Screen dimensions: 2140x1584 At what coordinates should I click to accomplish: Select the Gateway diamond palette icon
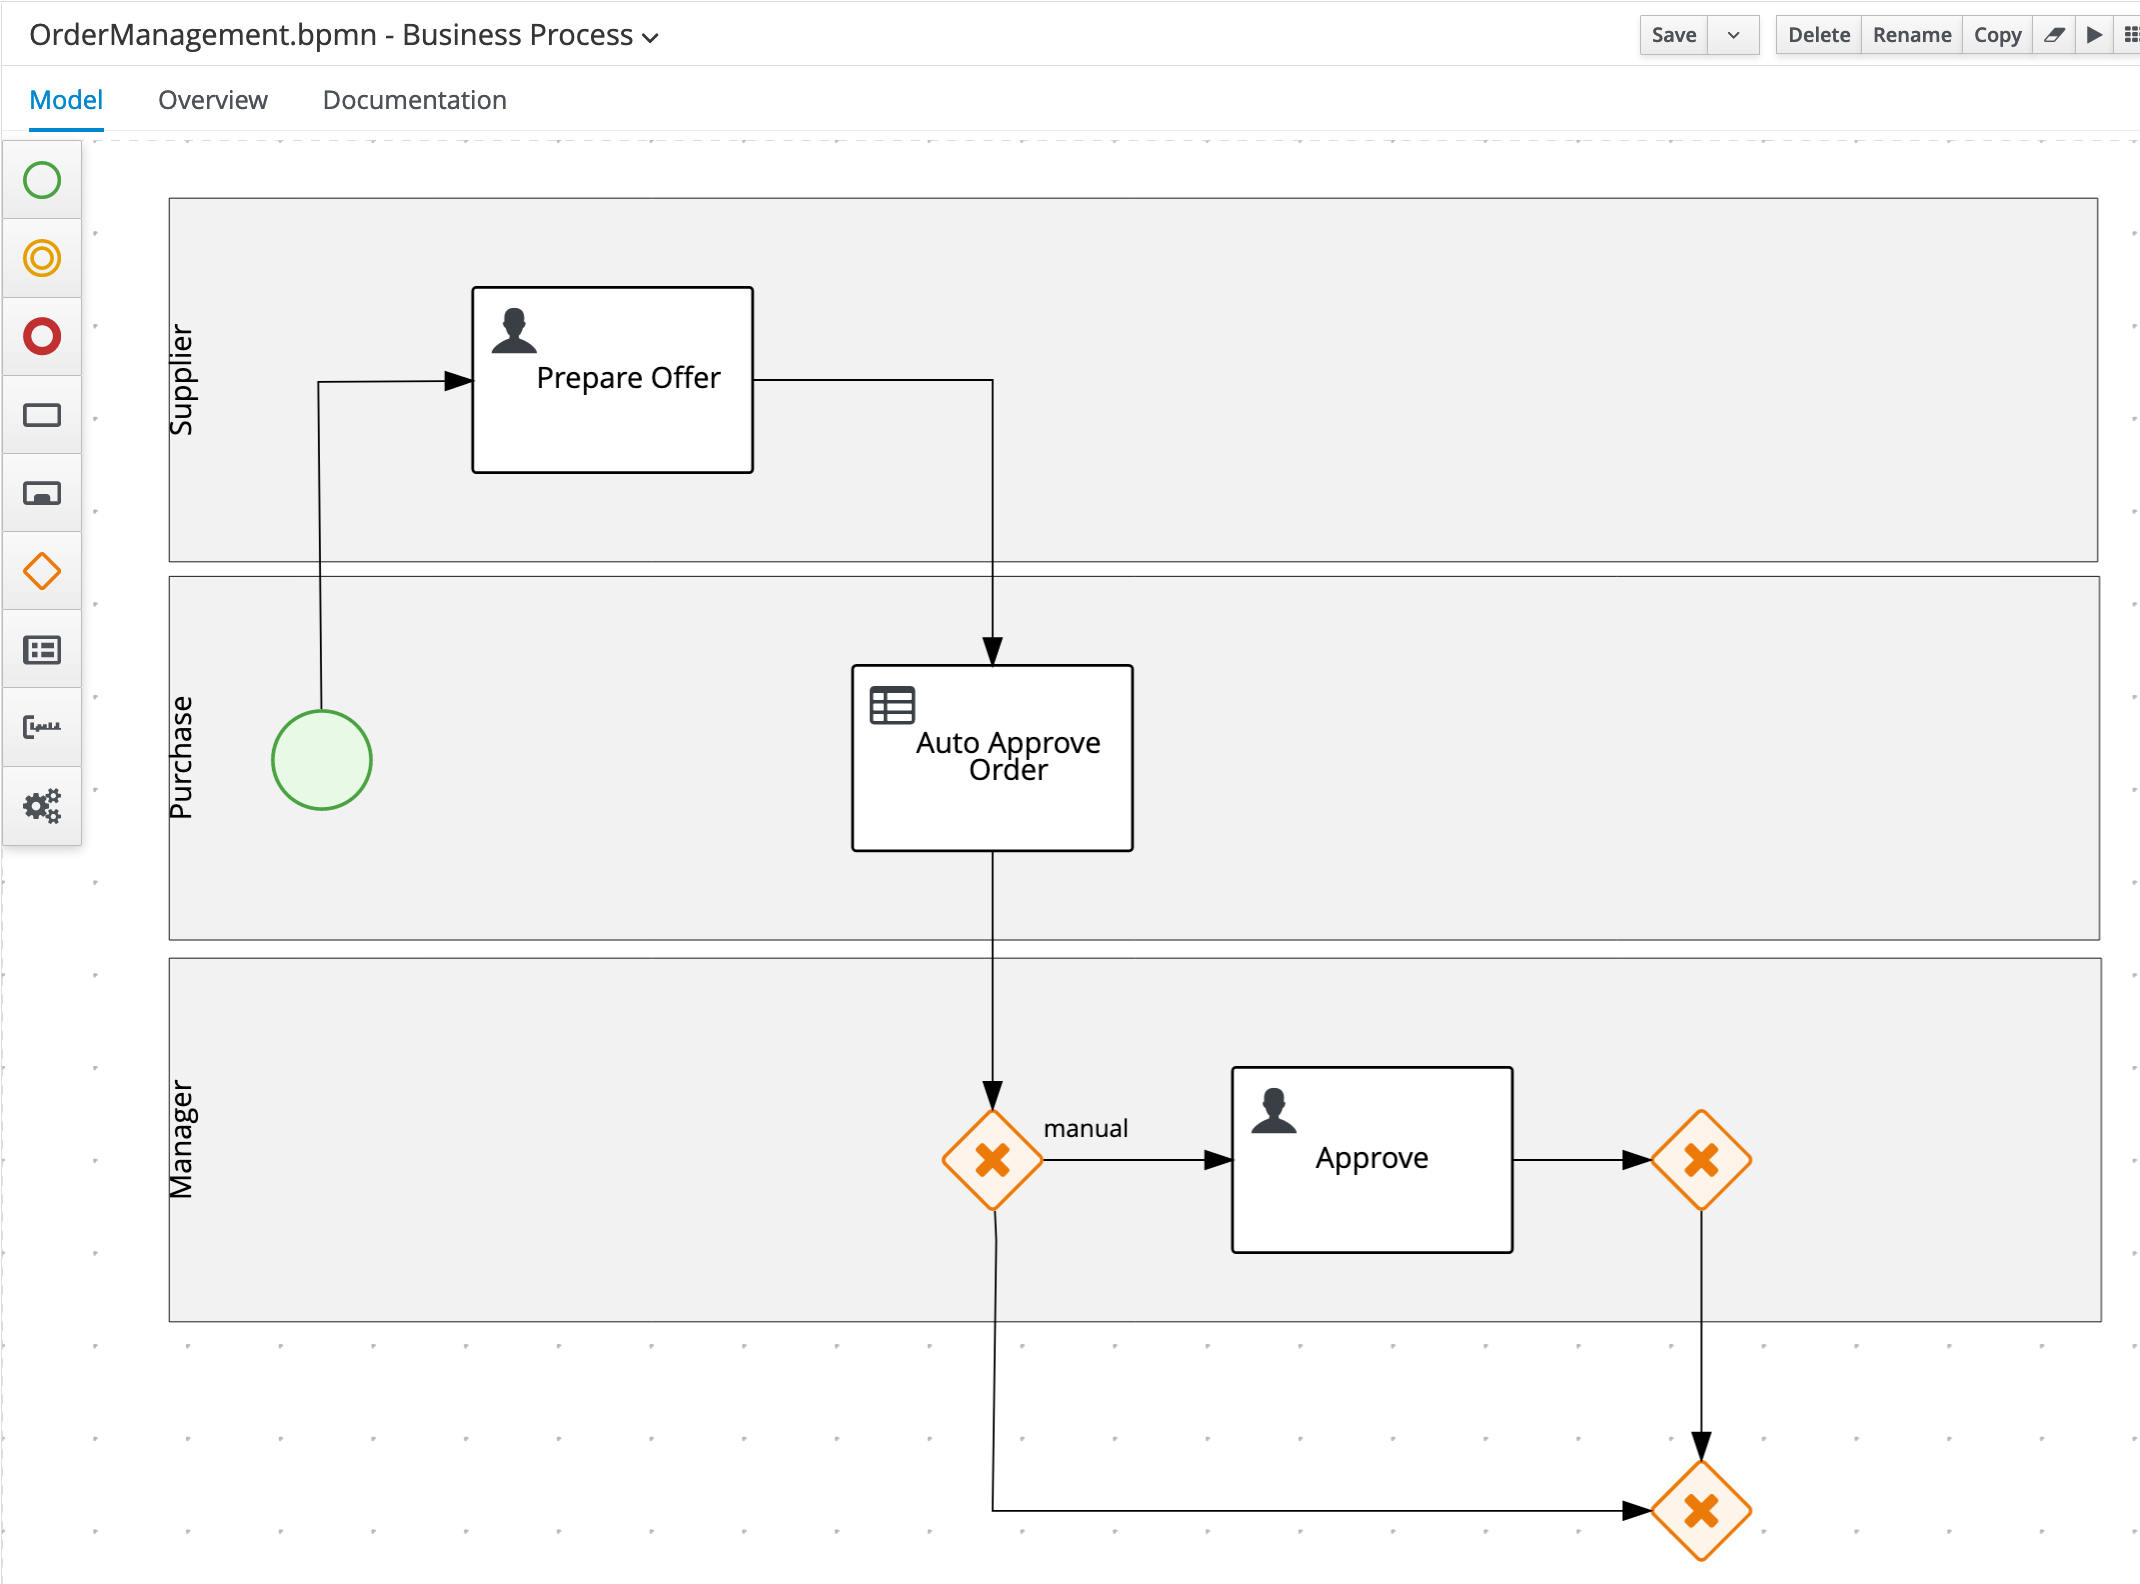42,571
